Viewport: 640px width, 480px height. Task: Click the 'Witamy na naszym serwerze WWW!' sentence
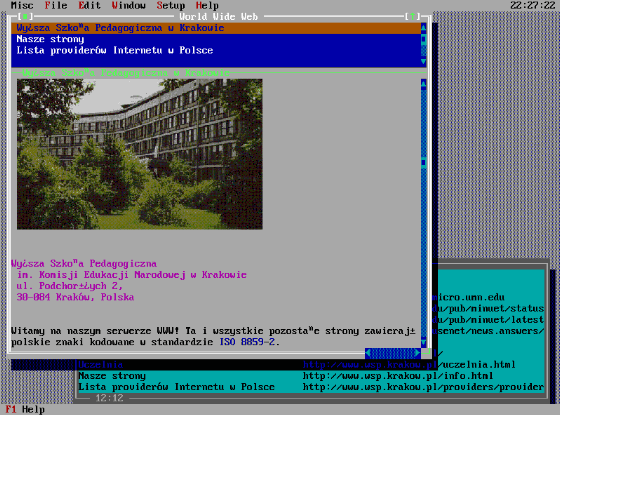(x=95, y=331)
